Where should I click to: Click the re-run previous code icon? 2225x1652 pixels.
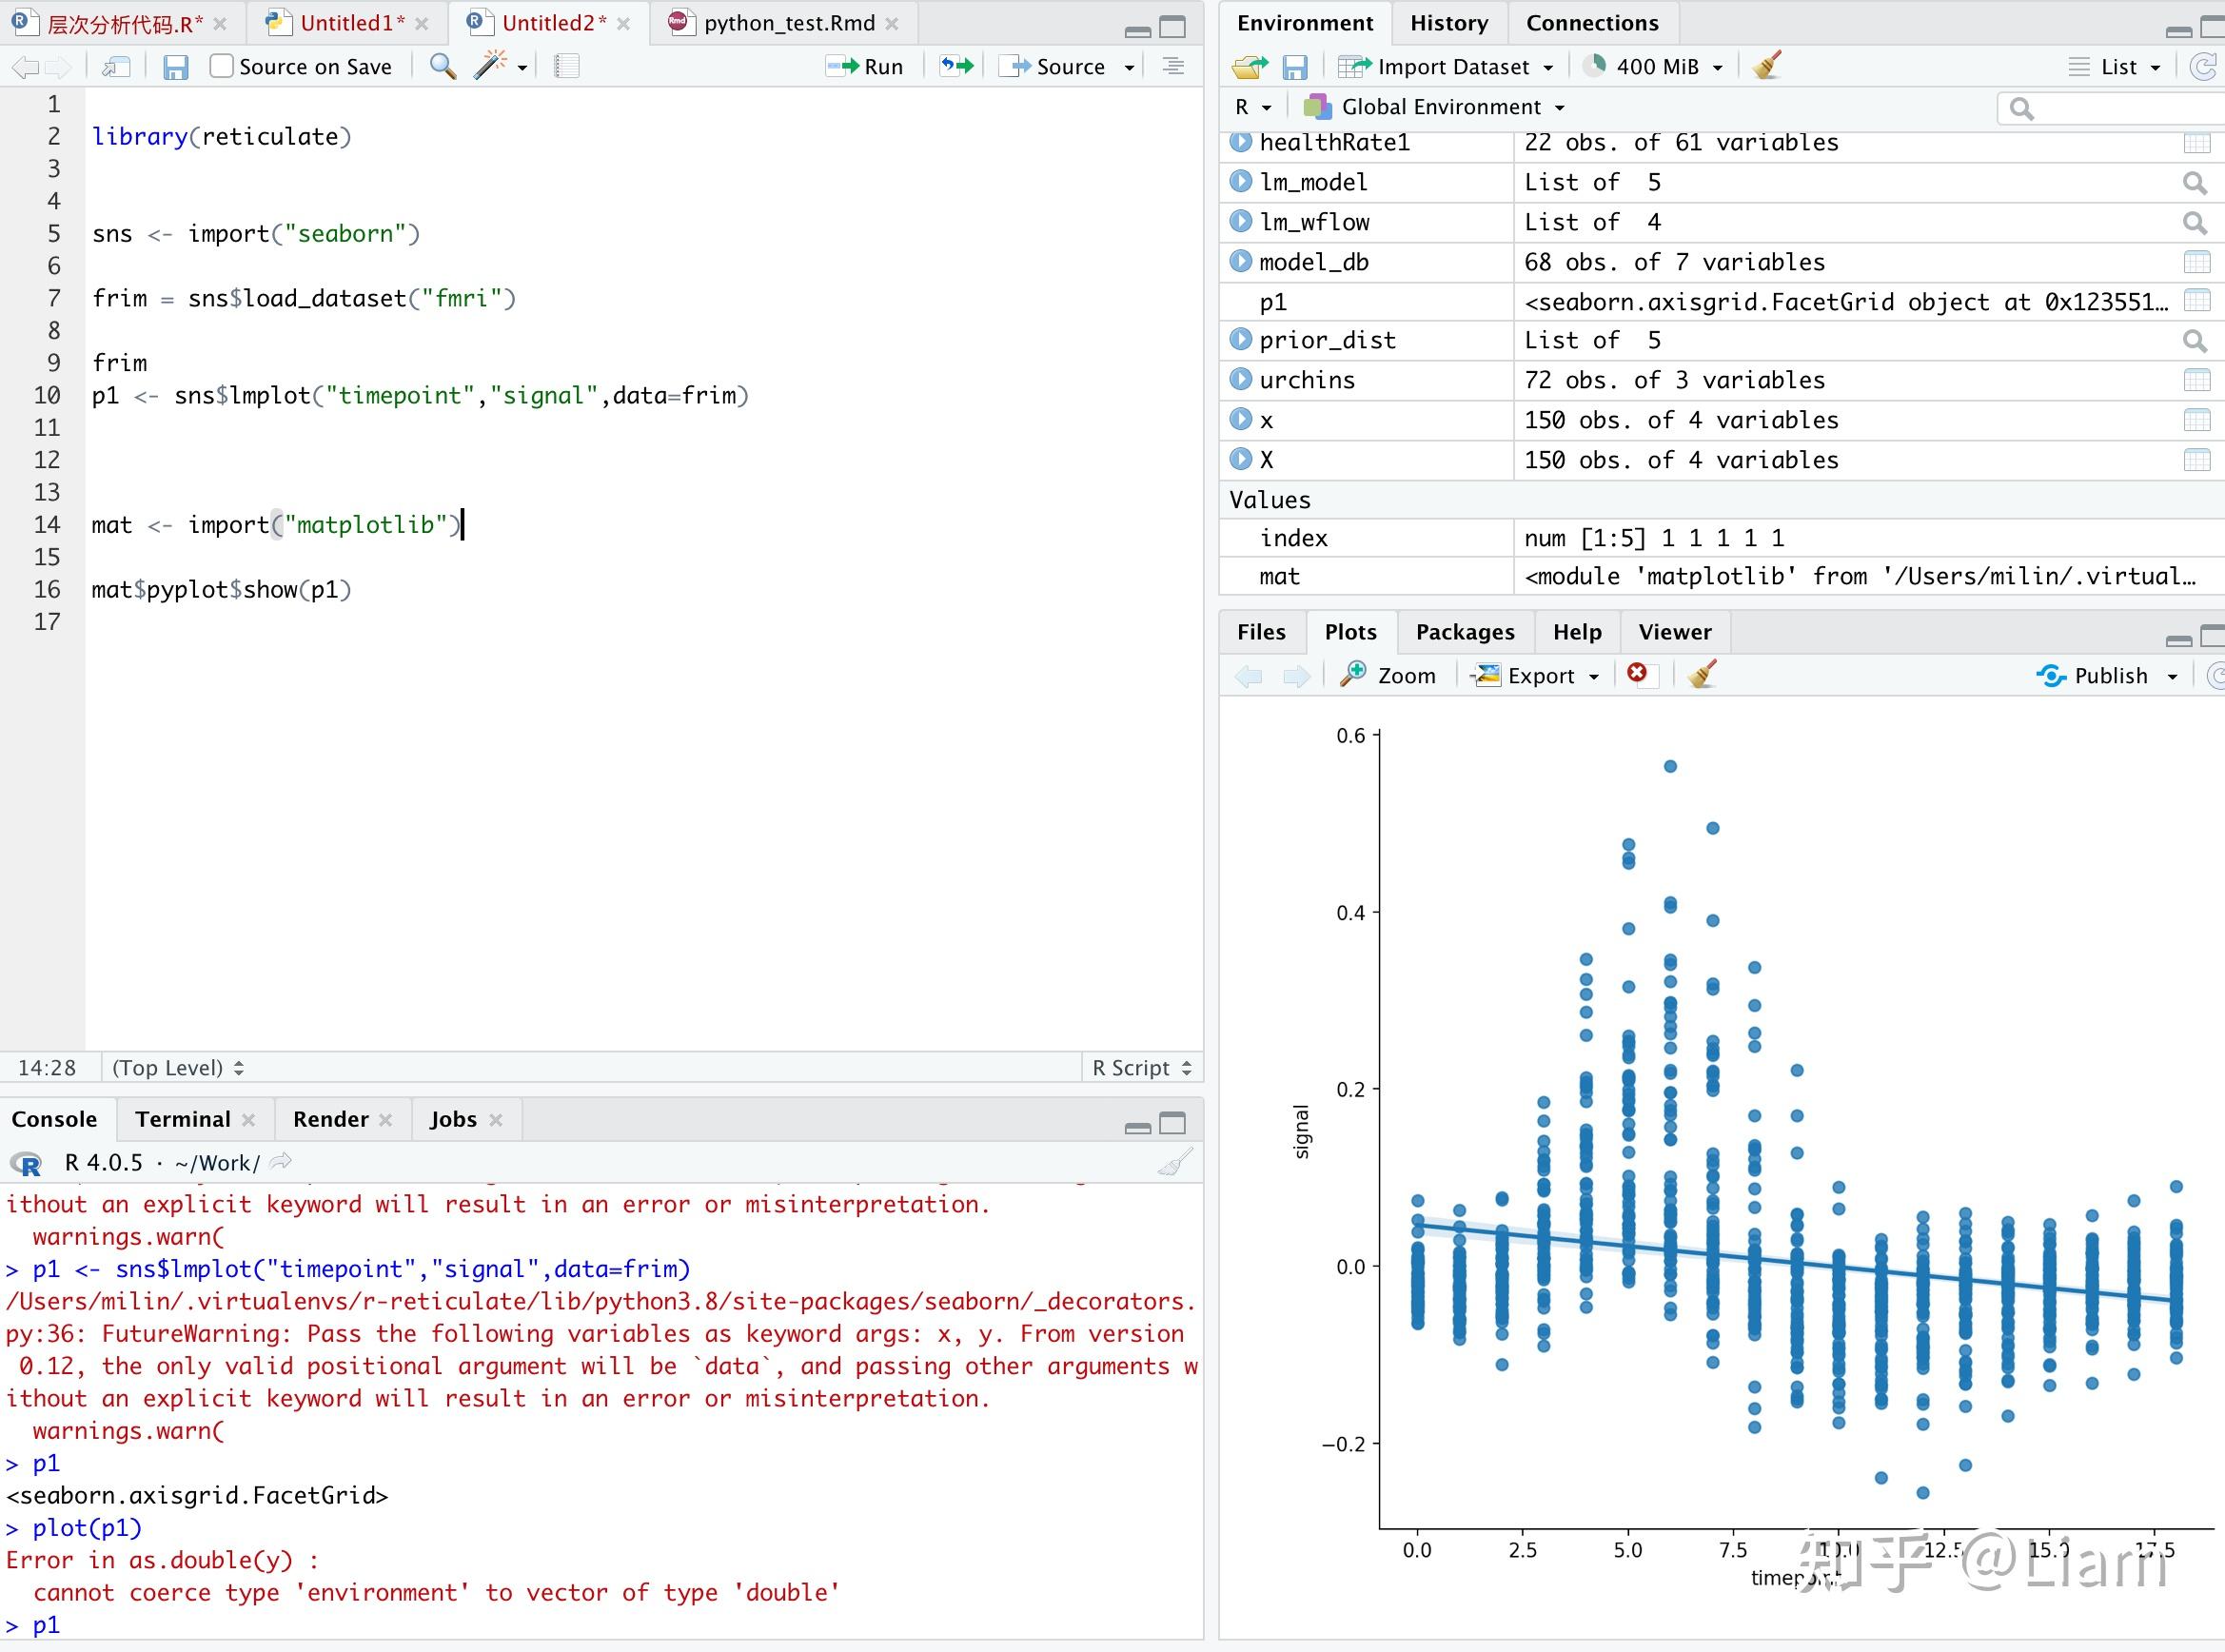tap(956, 67)
